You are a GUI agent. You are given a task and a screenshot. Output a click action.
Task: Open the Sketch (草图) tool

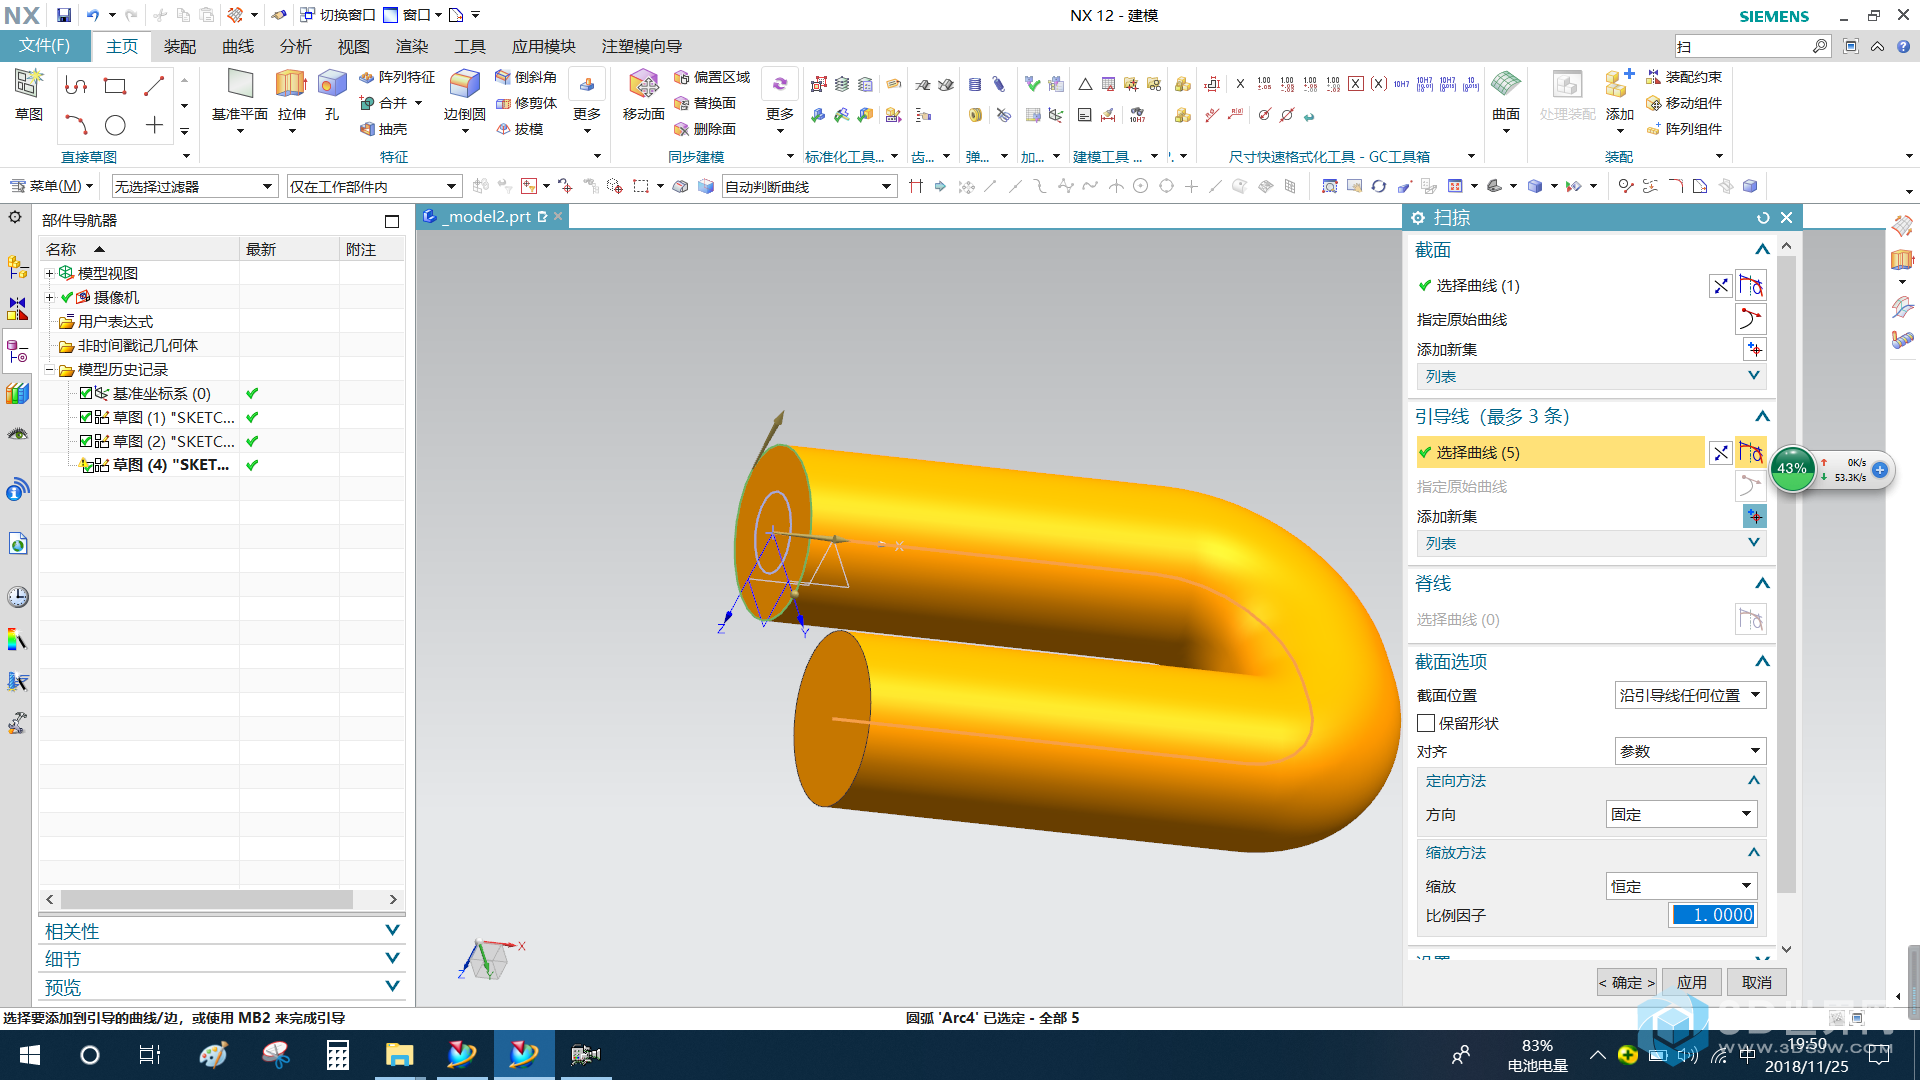[28, 93]
